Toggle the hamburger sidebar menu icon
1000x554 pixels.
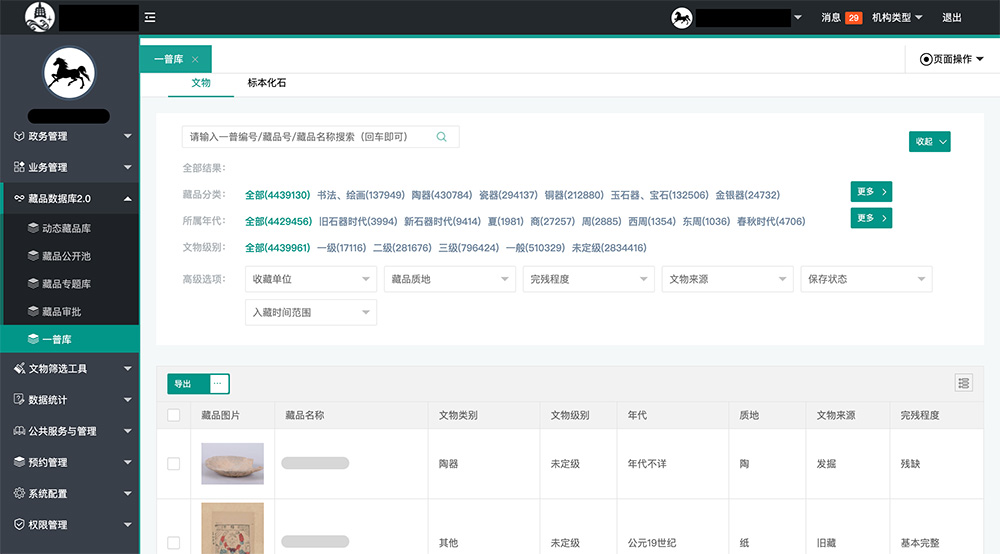(150, 17)
